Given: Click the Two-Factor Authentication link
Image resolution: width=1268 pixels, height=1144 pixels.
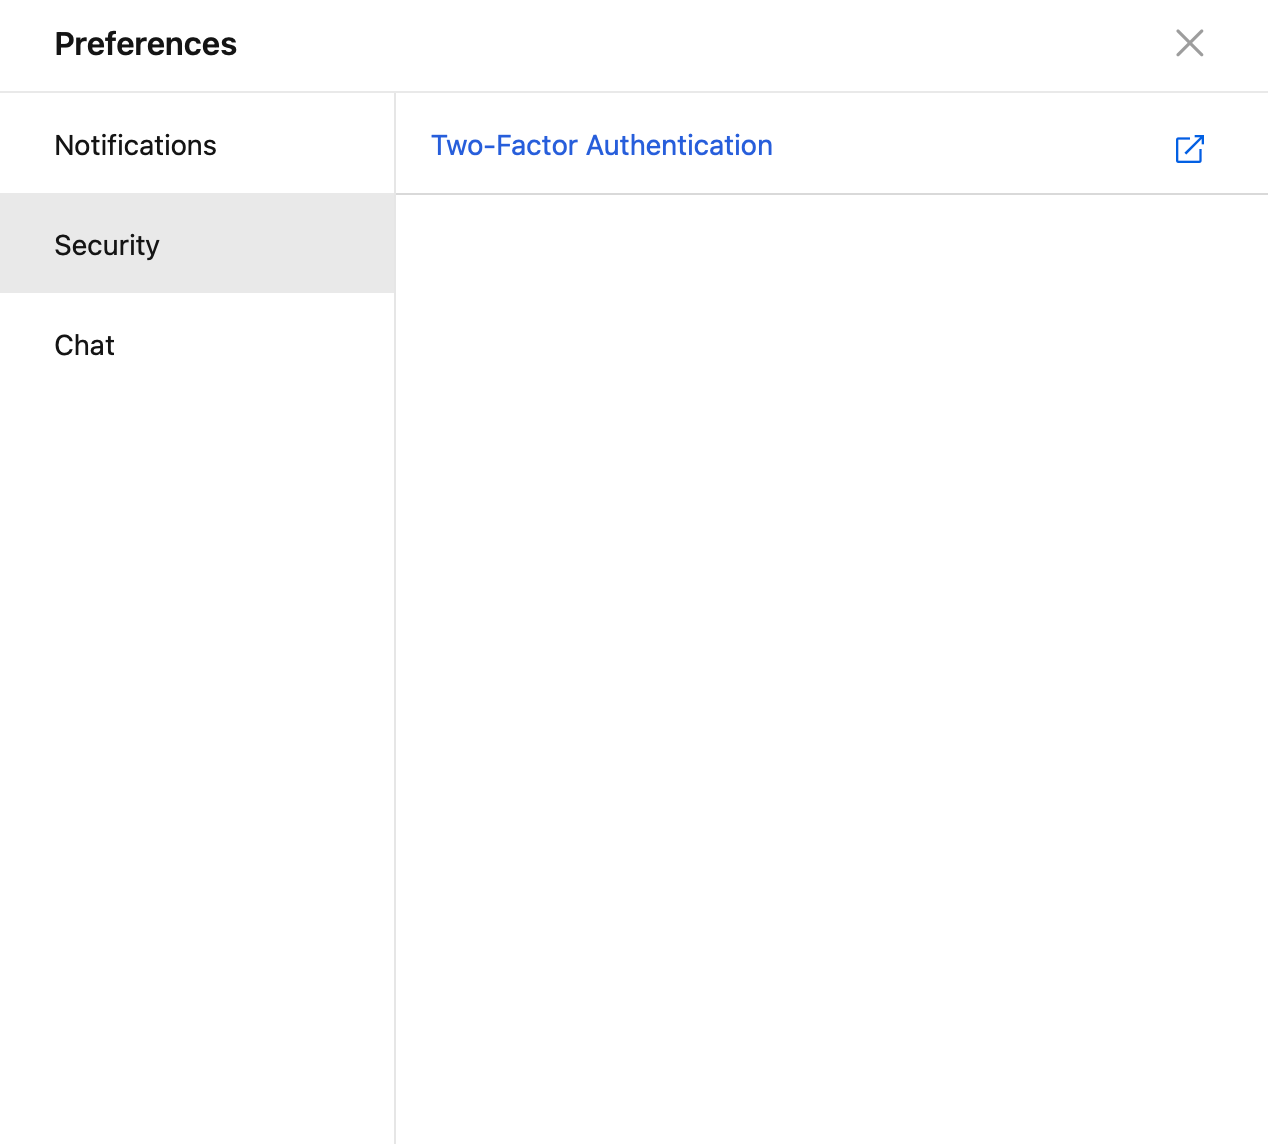Looking at the screenshot, I should 601,145.
